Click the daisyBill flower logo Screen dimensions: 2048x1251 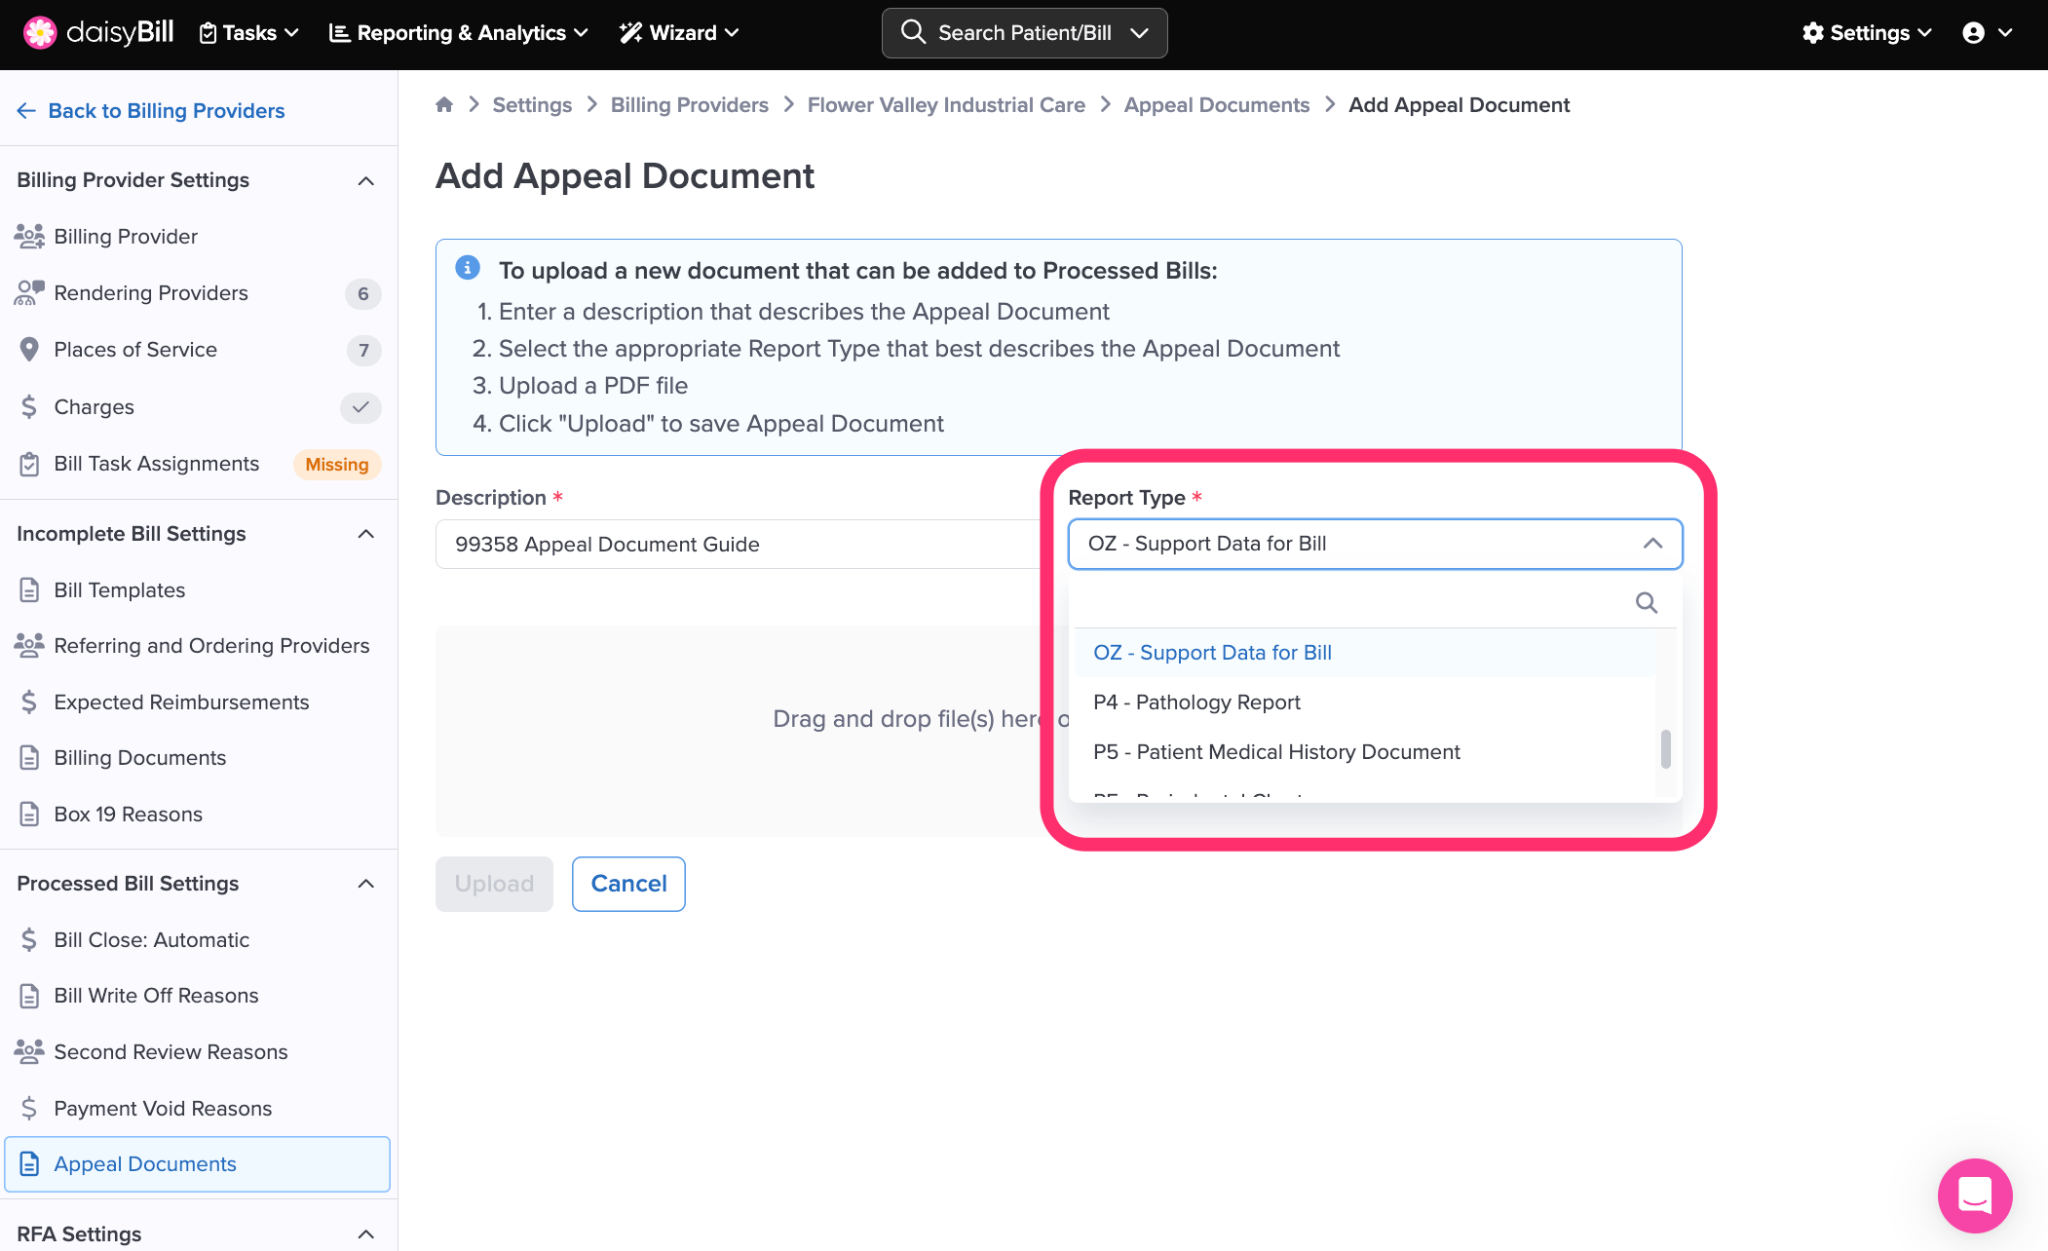[x=40, y=33]
